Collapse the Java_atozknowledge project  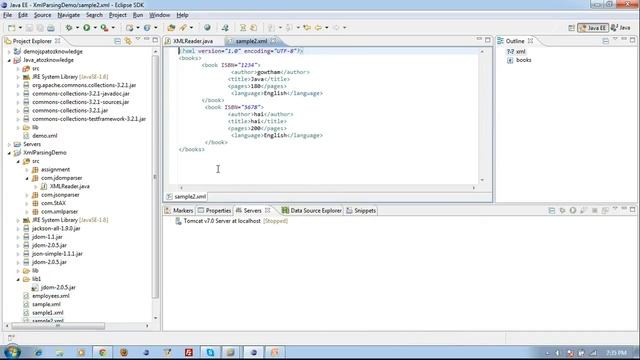point(9,60)
